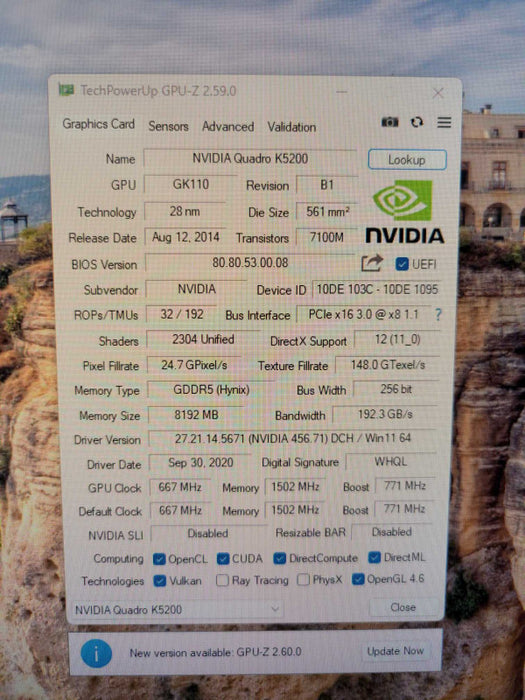Click the GPU Clock row Memory 1502 MHz

[295, 487]
